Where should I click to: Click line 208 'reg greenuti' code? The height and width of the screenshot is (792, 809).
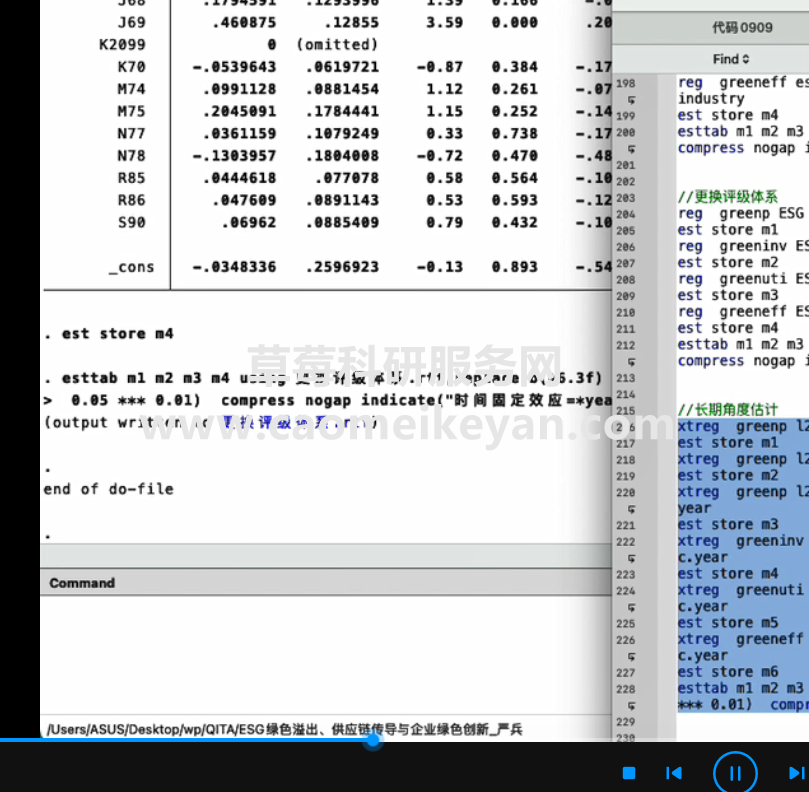coord(743,279)
